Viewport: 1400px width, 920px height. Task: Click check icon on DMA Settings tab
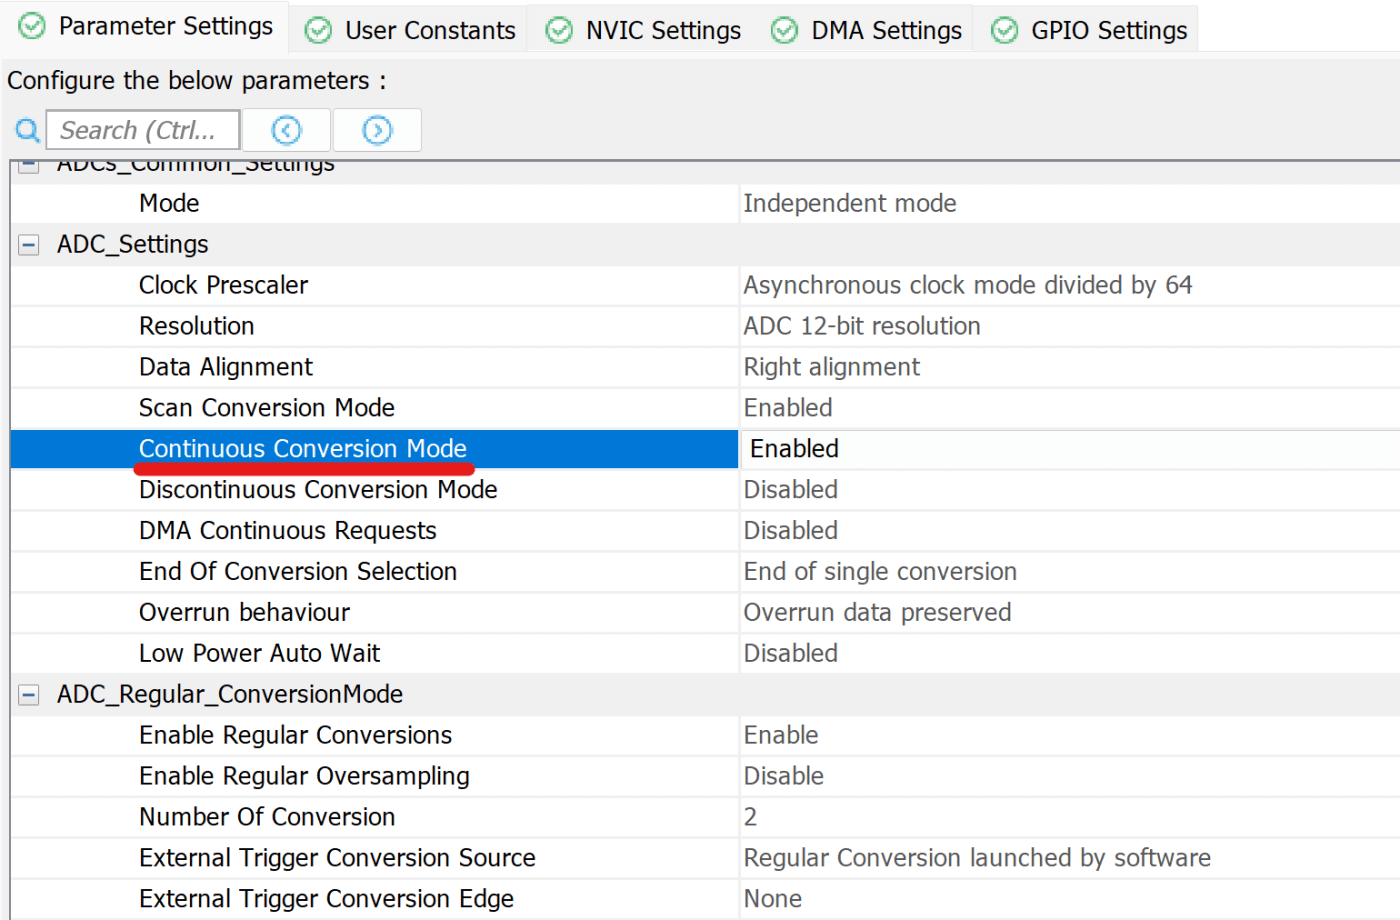click(783, 30)
